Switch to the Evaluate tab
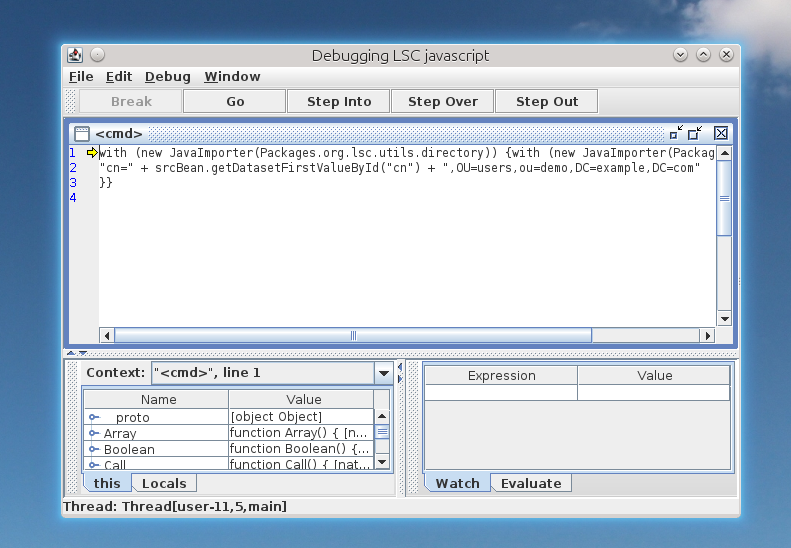 click(531, 483)
